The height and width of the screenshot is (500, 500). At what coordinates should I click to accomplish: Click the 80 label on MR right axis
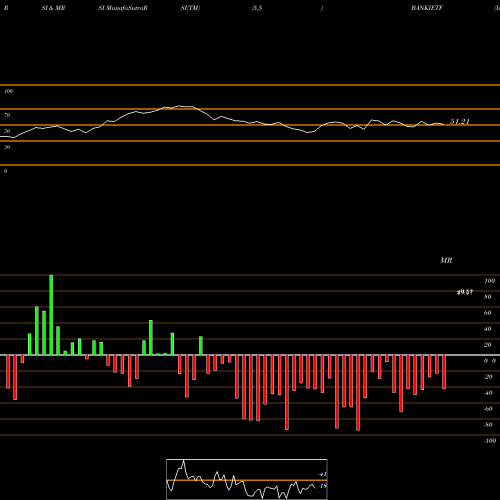[x=488, y=297]
